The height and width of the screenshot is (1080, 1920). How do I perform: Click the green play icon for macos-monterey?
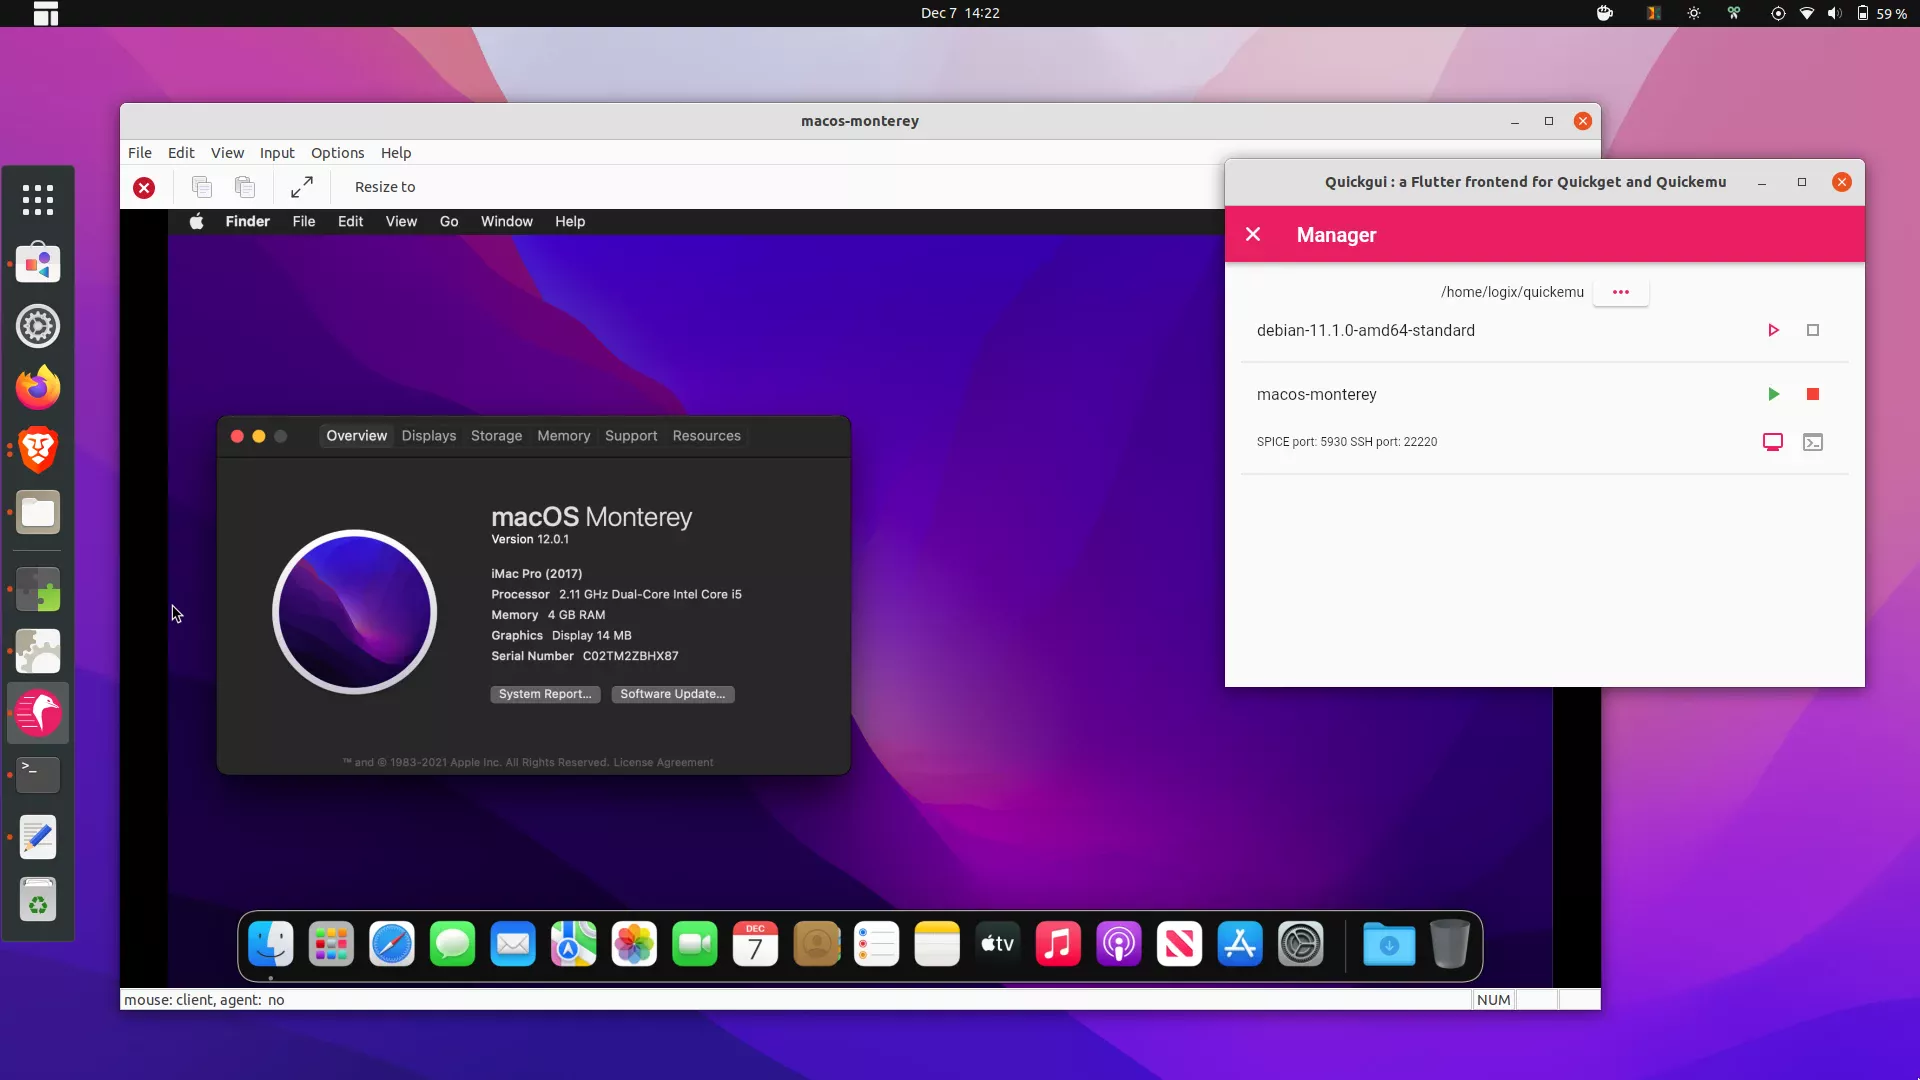tap(1773, 394)
